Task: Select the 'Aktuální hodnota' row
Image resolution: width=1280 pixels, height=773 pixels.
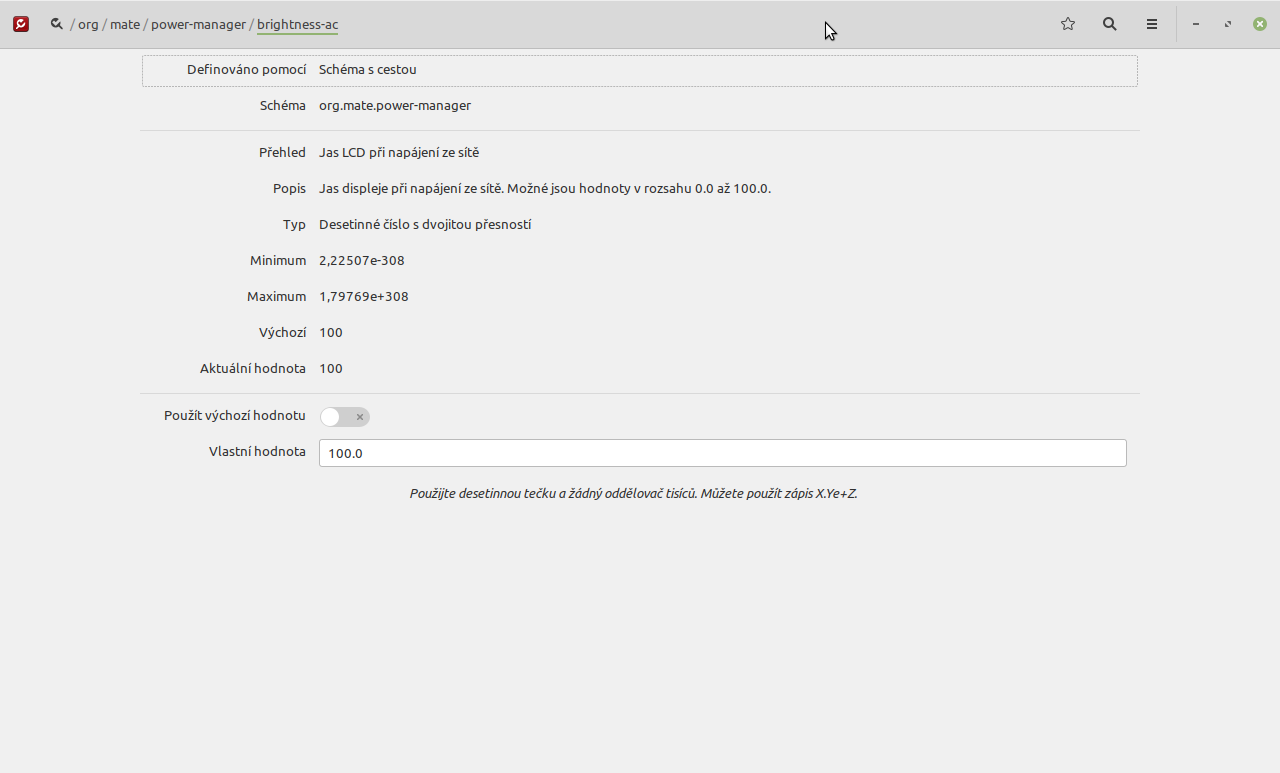Action: tap(640, 369)
